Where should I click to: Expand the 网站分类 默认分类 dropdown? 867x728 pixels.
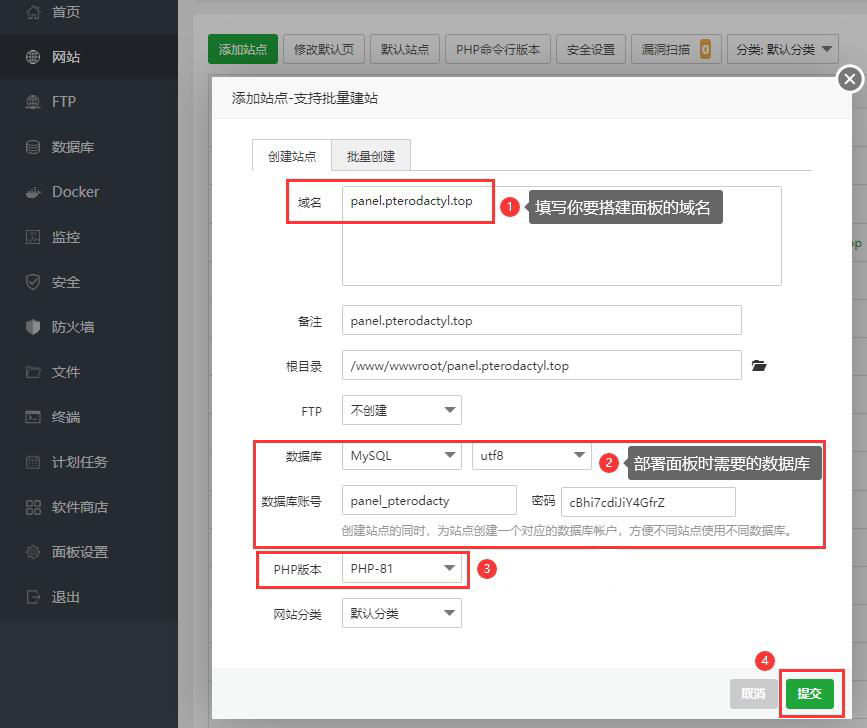401,613
